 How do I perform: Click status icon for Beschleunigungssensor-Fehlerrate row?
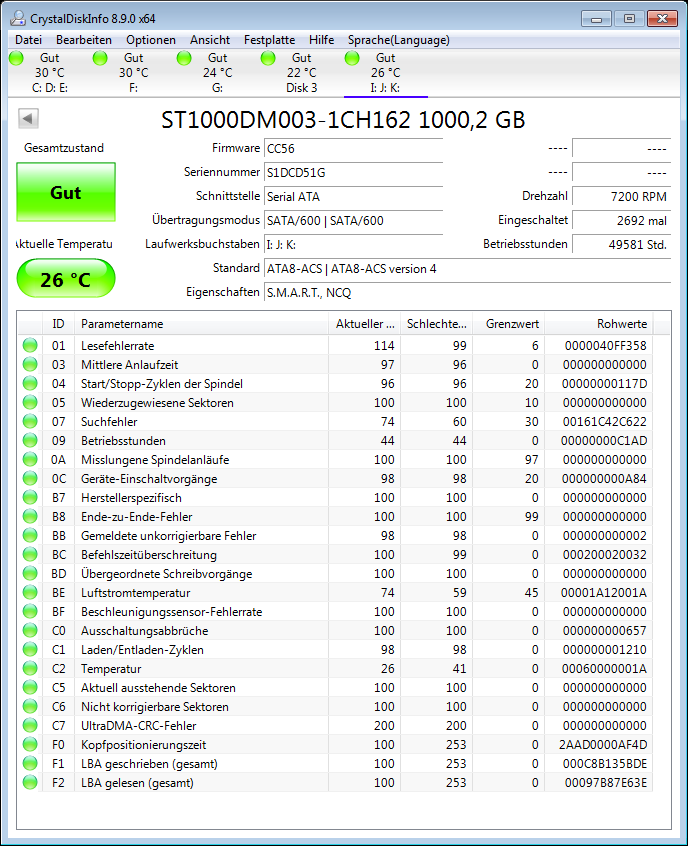(30, 611)
